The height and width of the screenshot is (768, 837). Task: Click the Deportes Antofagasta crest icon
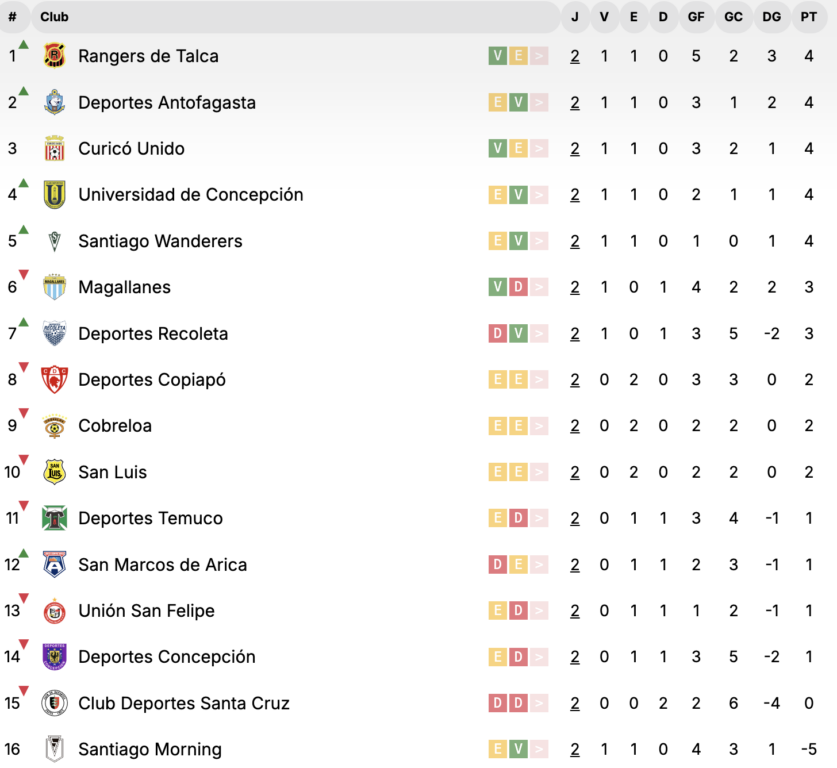coord(54,102)
